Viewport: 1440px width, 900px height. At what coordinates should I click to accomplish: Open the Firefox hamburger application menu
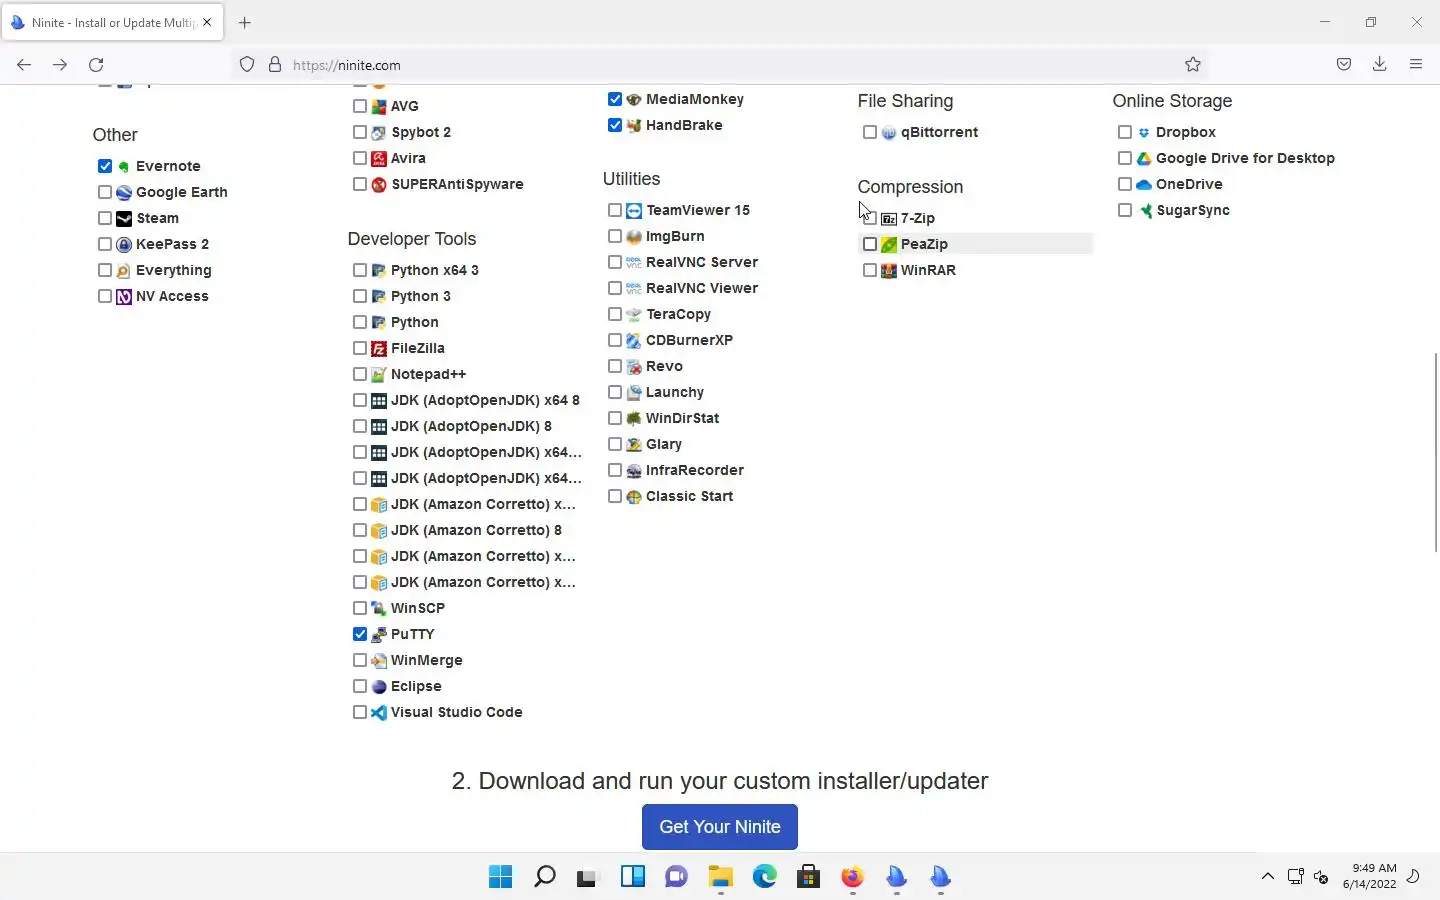1416,64
